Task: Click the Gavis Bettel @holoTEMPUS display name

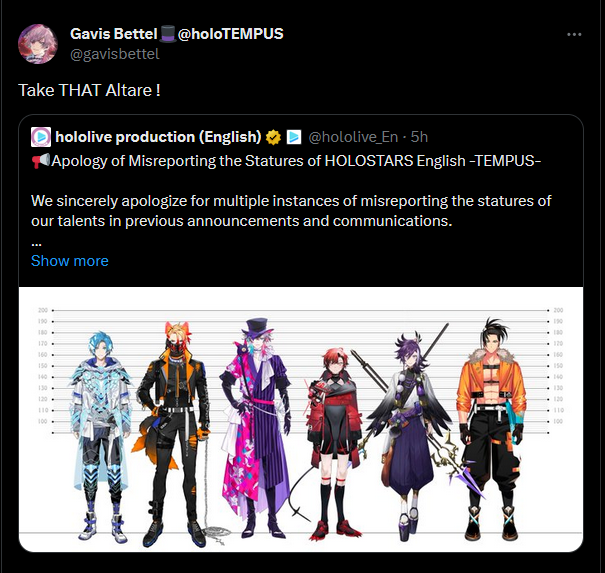Action: [177, 34]
